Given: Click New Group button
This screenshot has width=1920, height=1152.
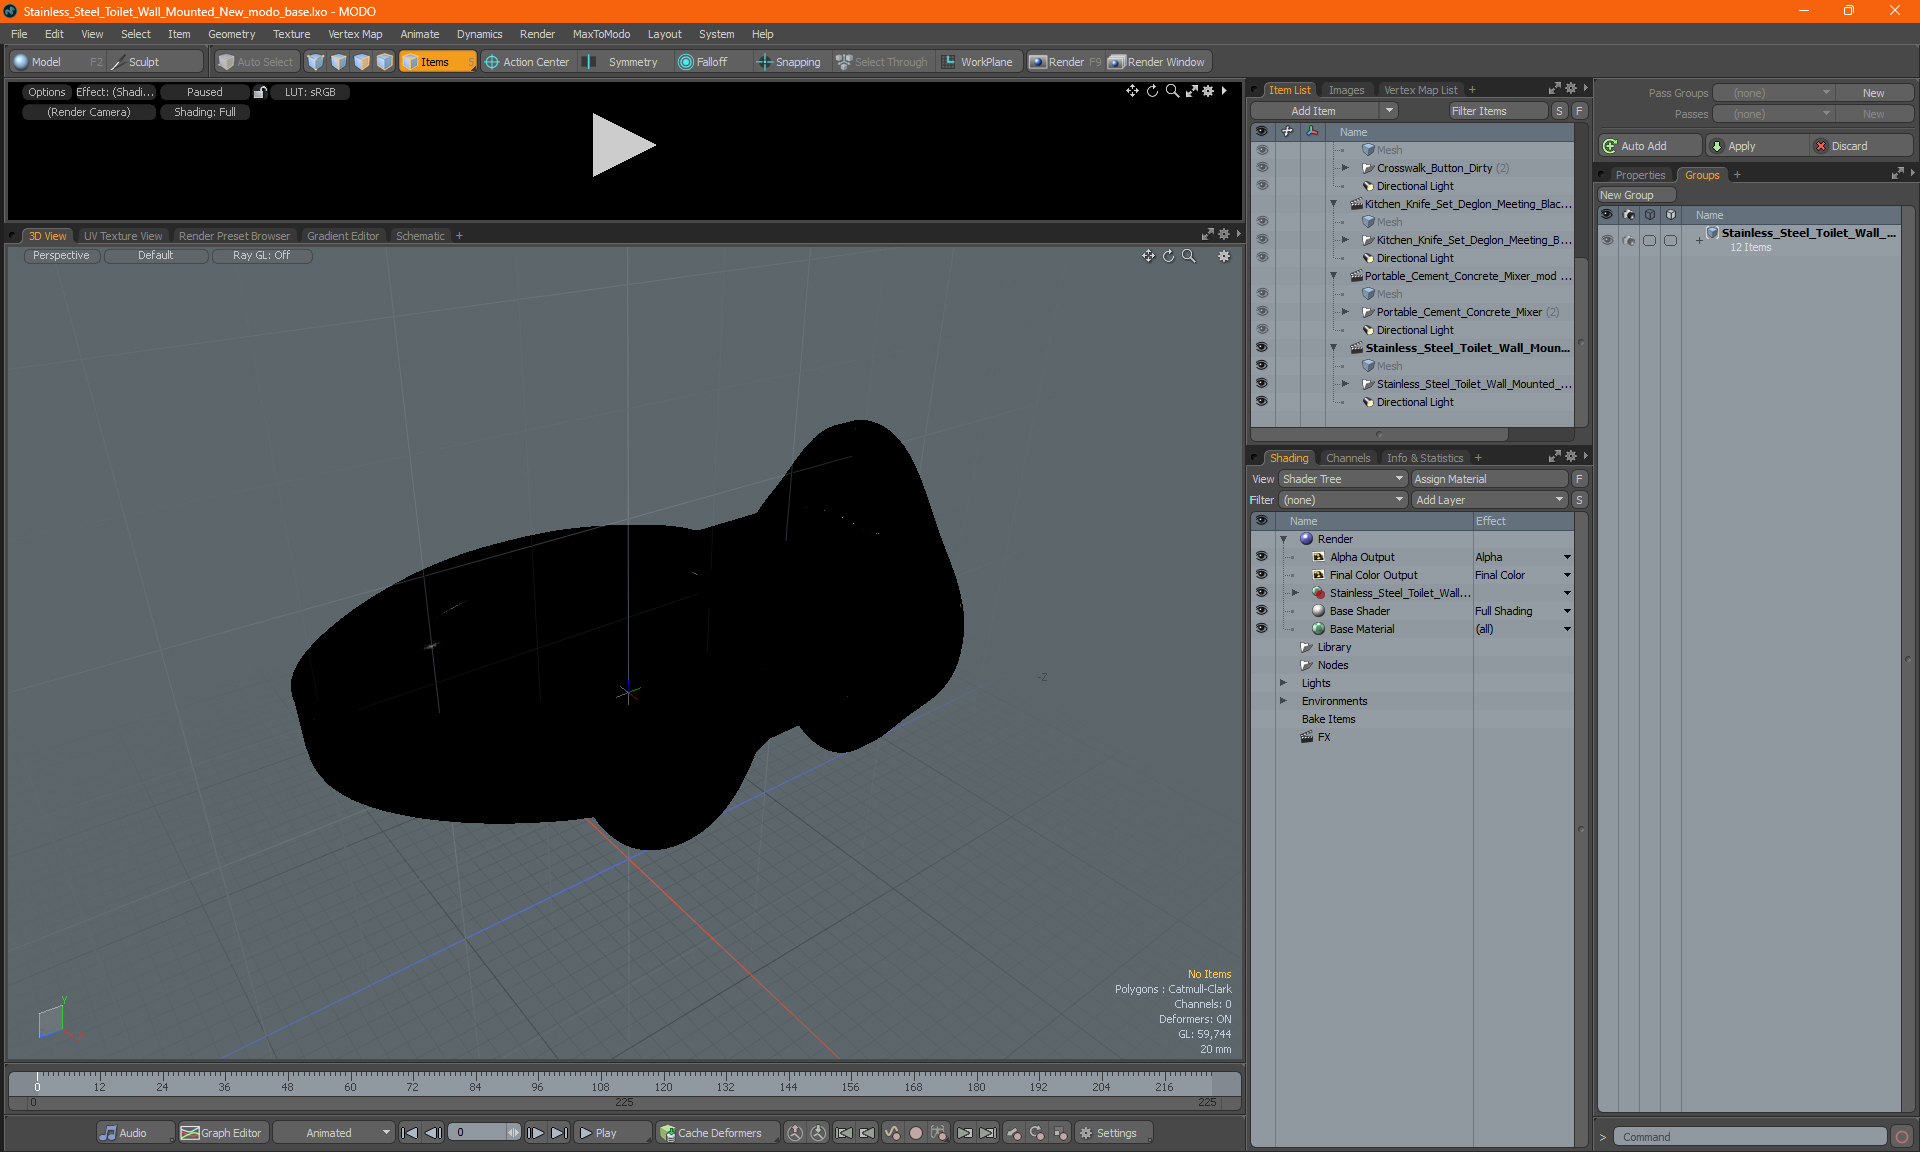Looking at the screenshot, I should (1635, 195).
